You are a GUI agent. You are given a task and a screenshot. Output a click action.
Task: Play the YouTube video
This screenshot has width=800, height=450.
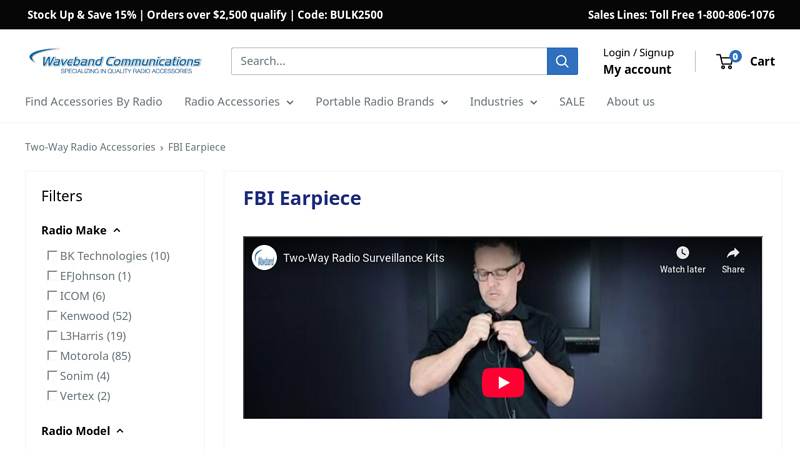(x=503, y=382)
